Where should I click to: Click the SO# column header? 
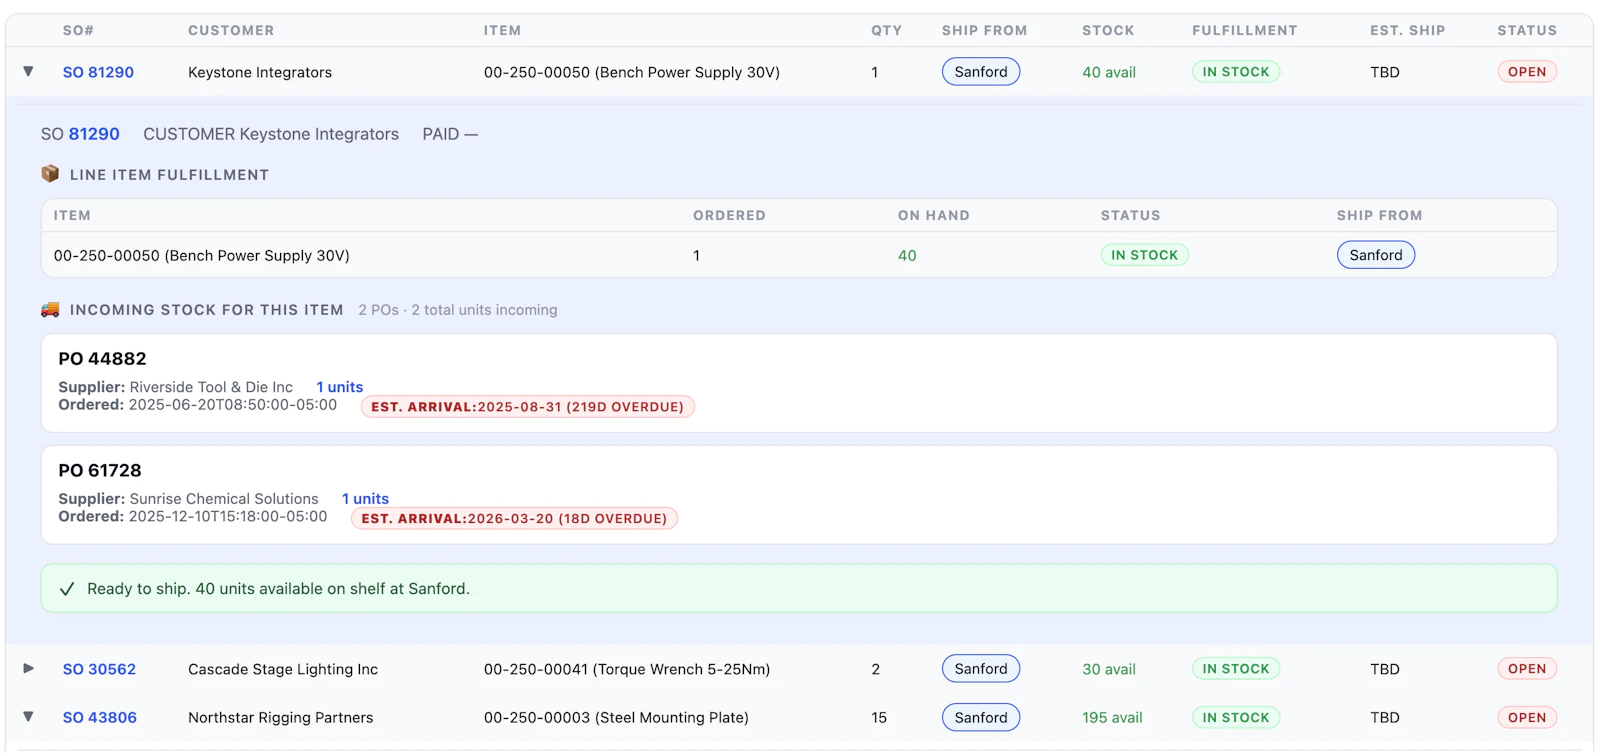[78, 30]
